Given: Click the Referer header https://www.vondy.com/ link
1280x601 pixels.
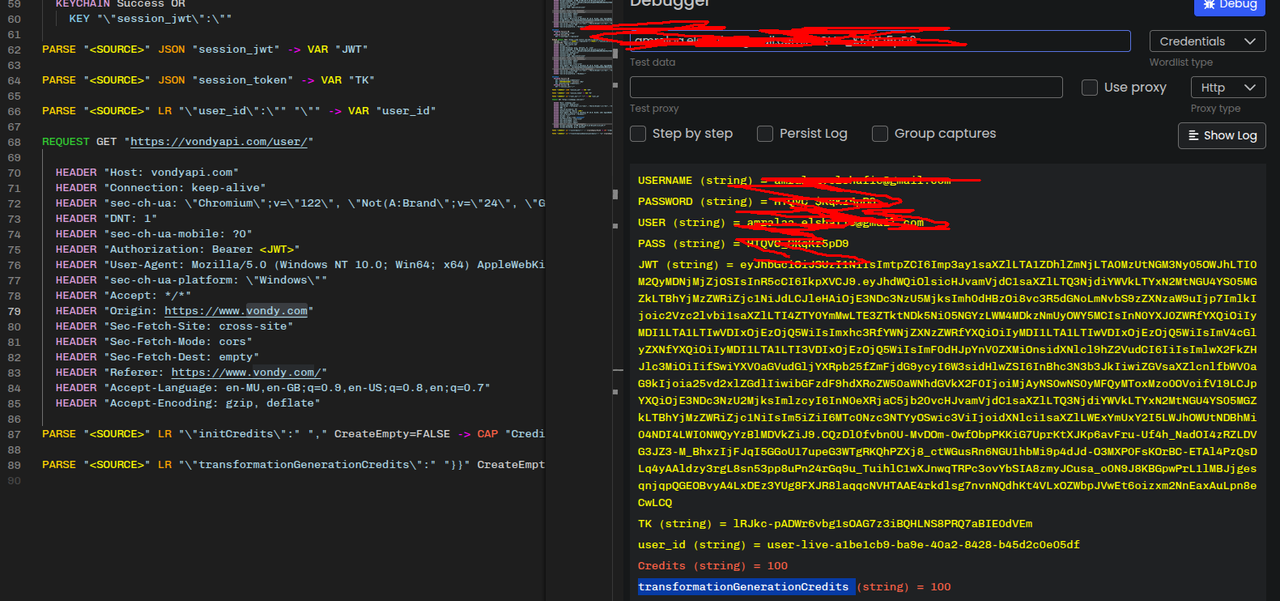Looking at the screenshot, I should [246, 372].
